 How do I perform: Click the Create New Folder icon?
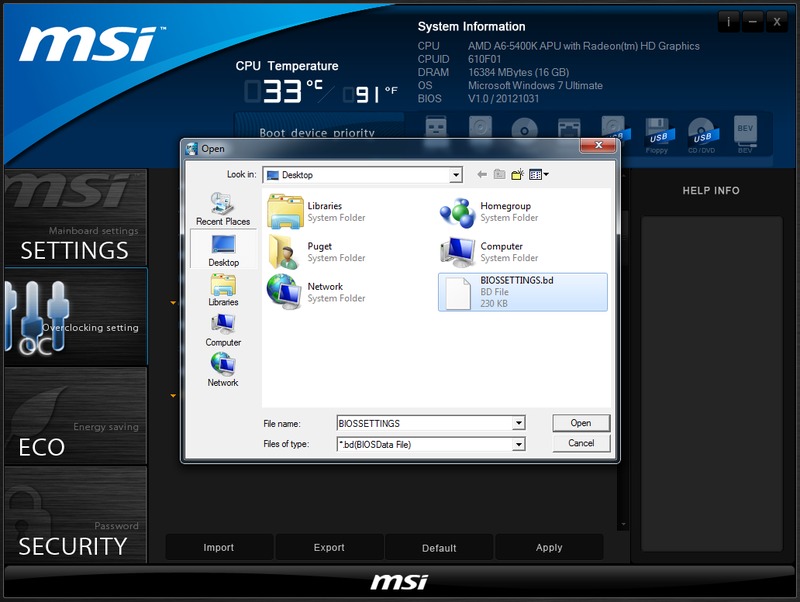[x=517, y=175]
